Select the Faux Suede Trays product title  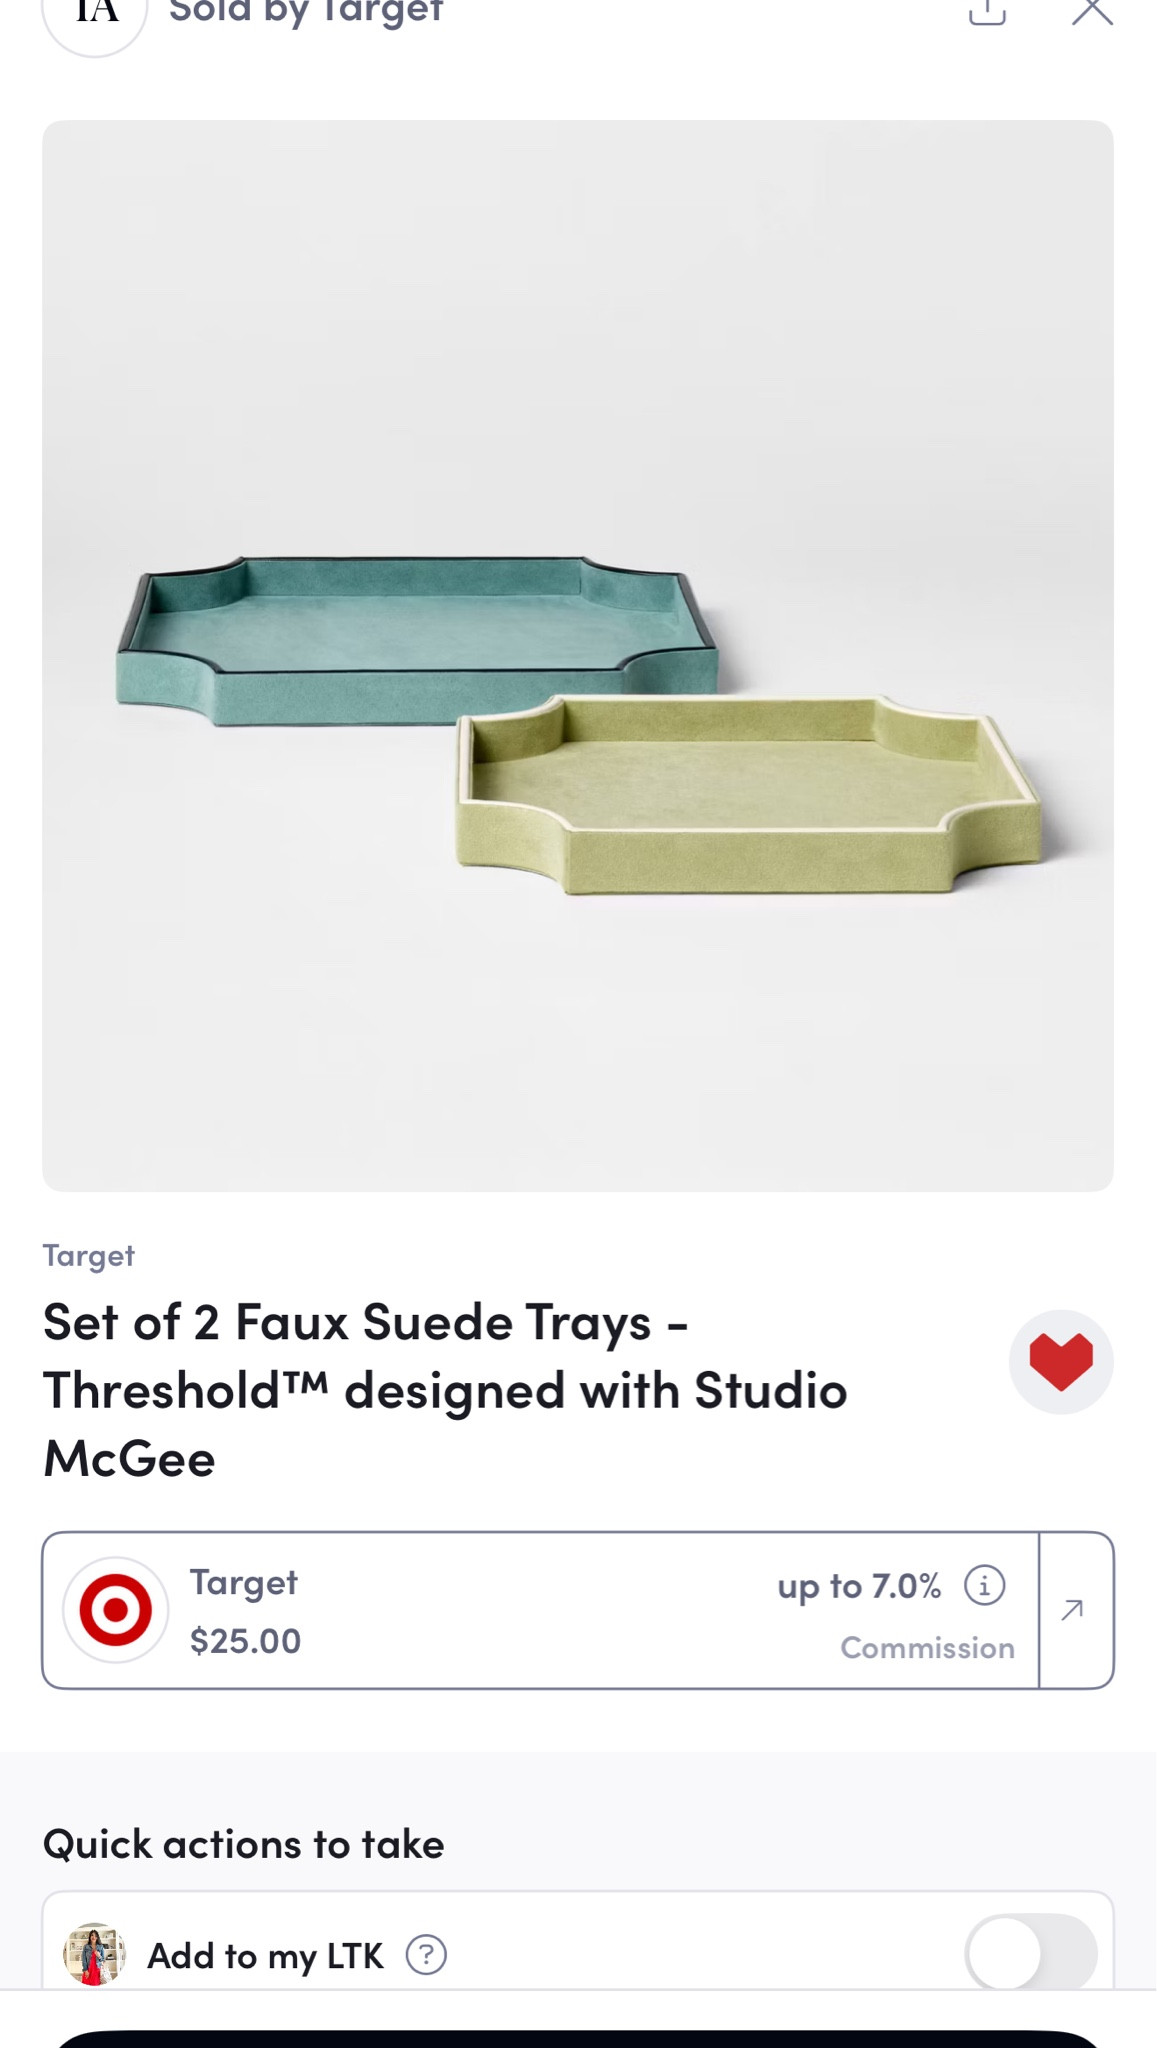point(445,1390)
